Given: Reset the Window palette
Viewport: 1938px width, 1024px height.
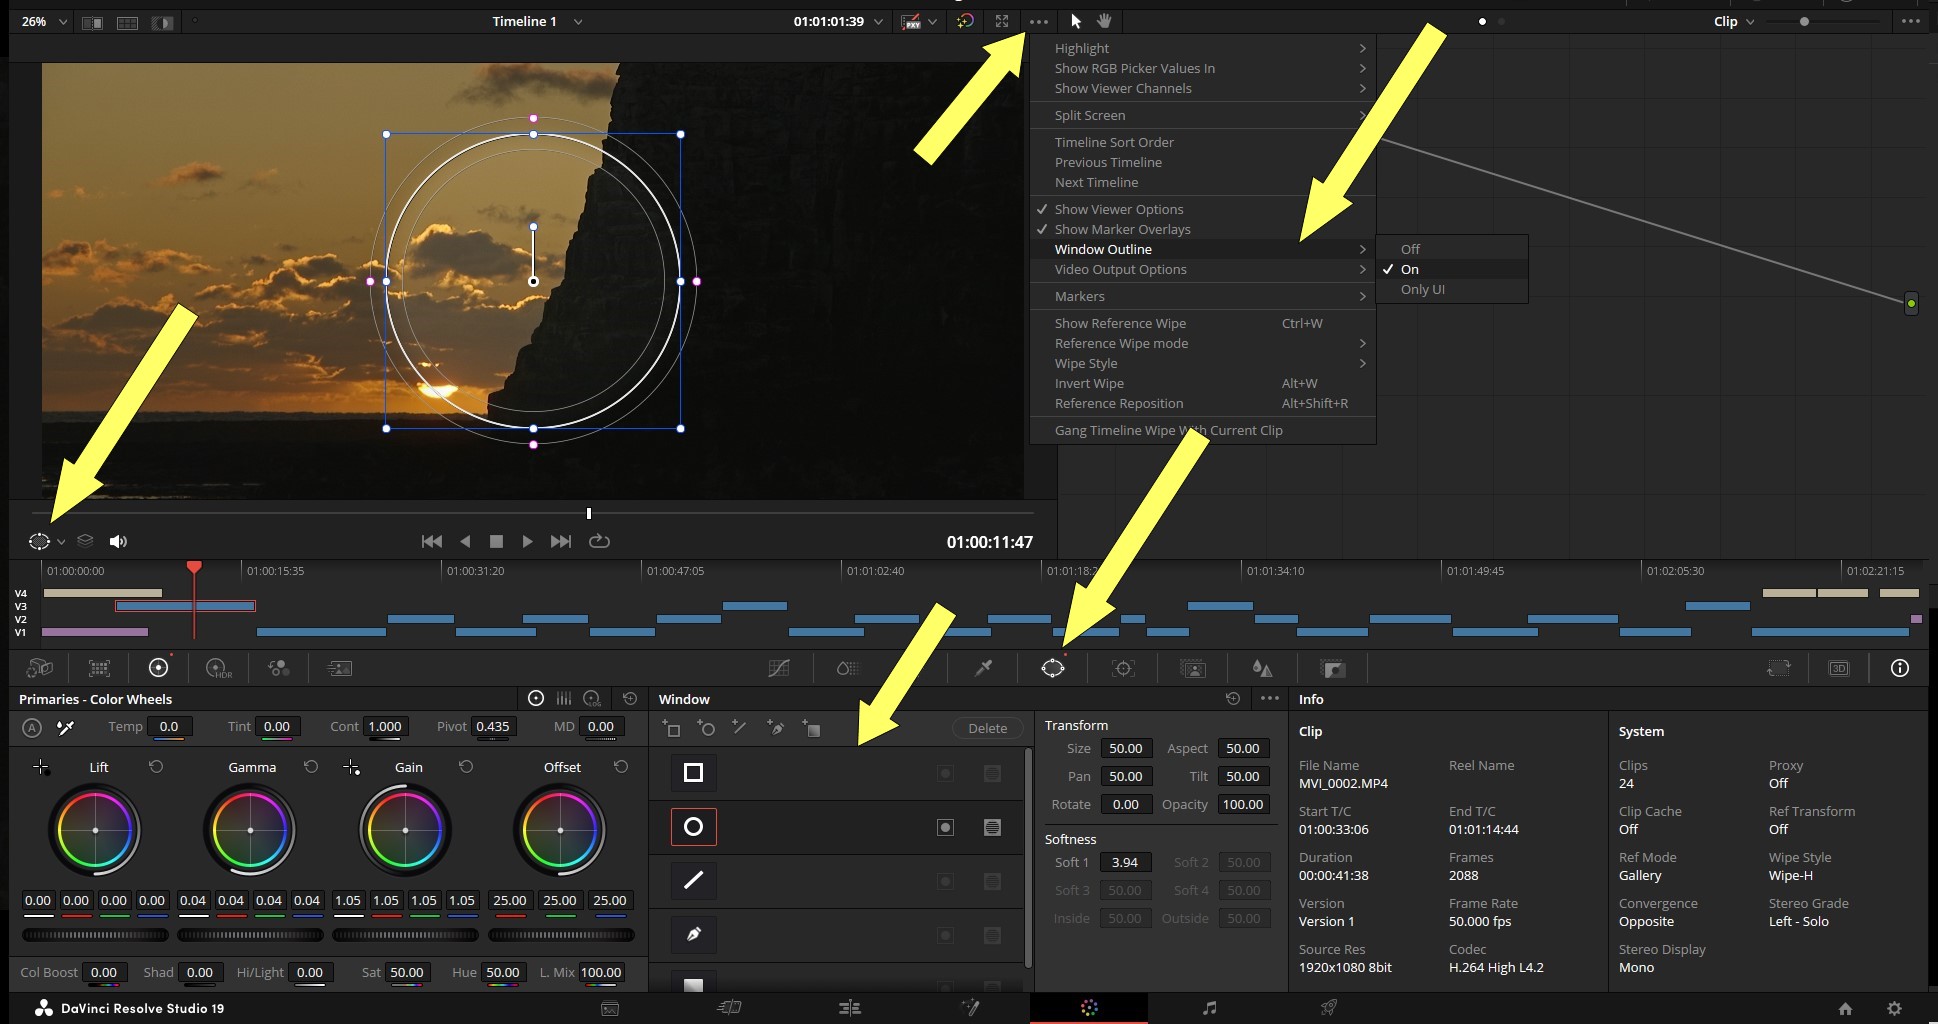Looking at the screenshot, I should 1233,699.
